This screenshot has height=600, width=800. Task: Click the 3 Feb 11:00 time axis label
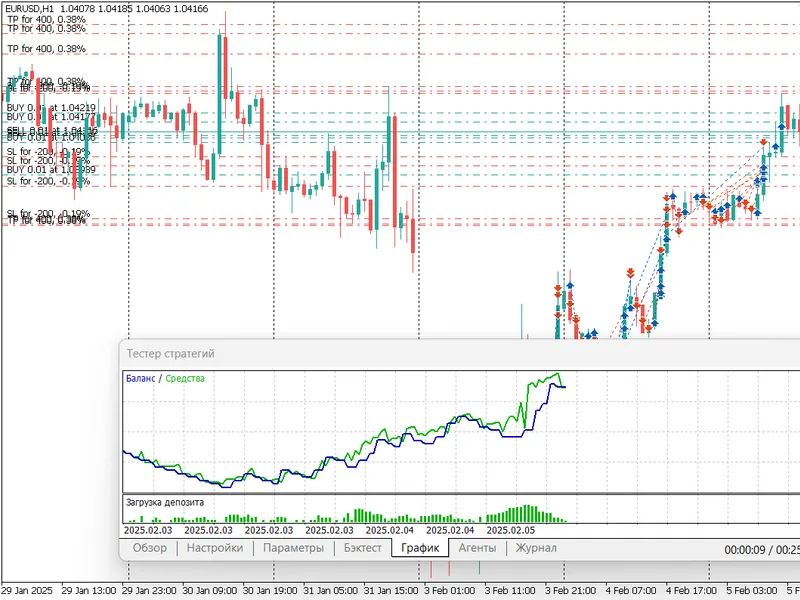[x=510, y=591]
